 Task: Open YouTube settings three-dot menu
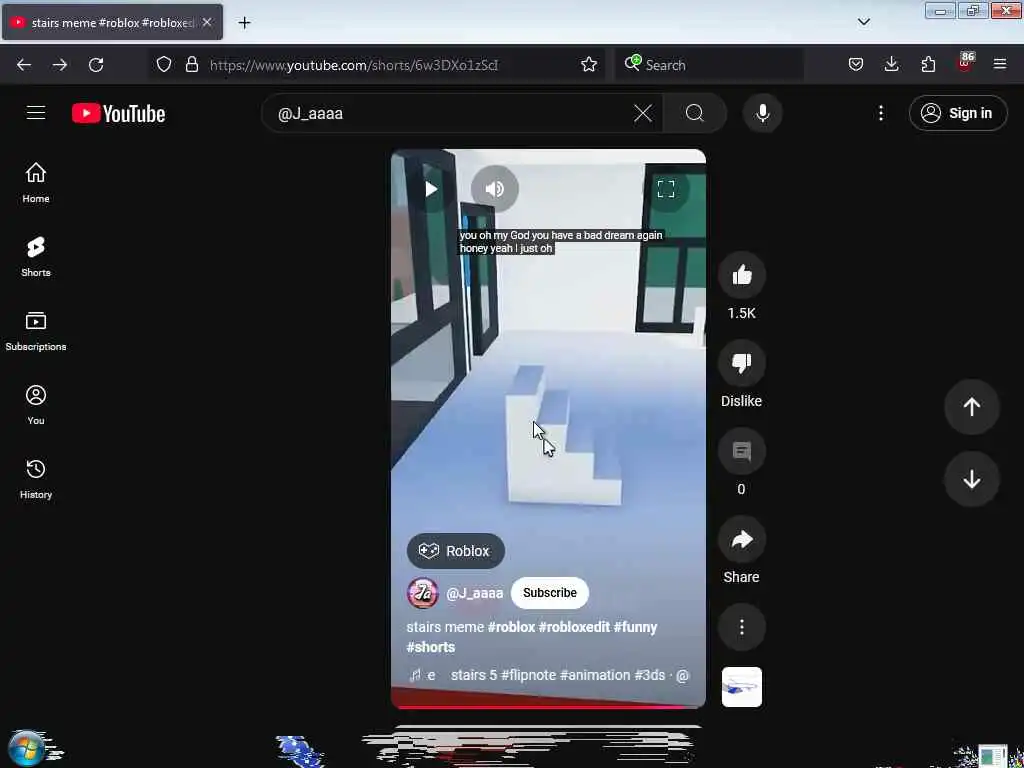(880, 114)
